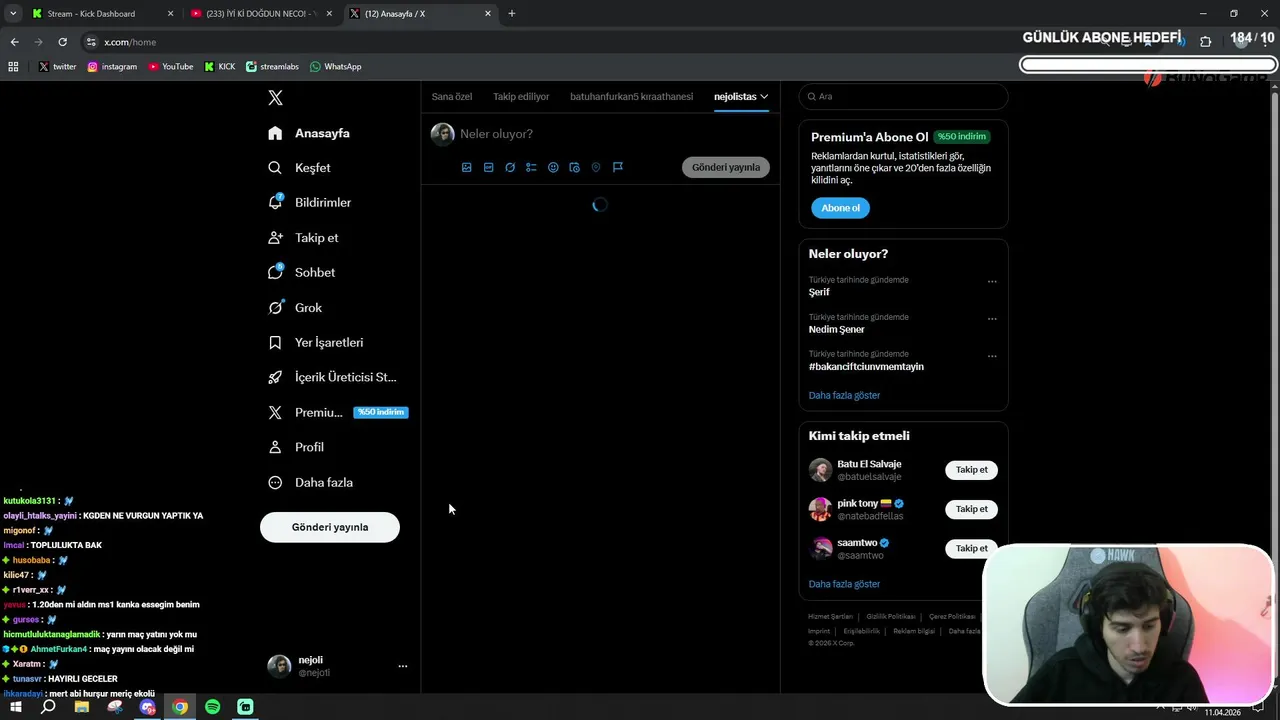Add a poll to the post

531,167
